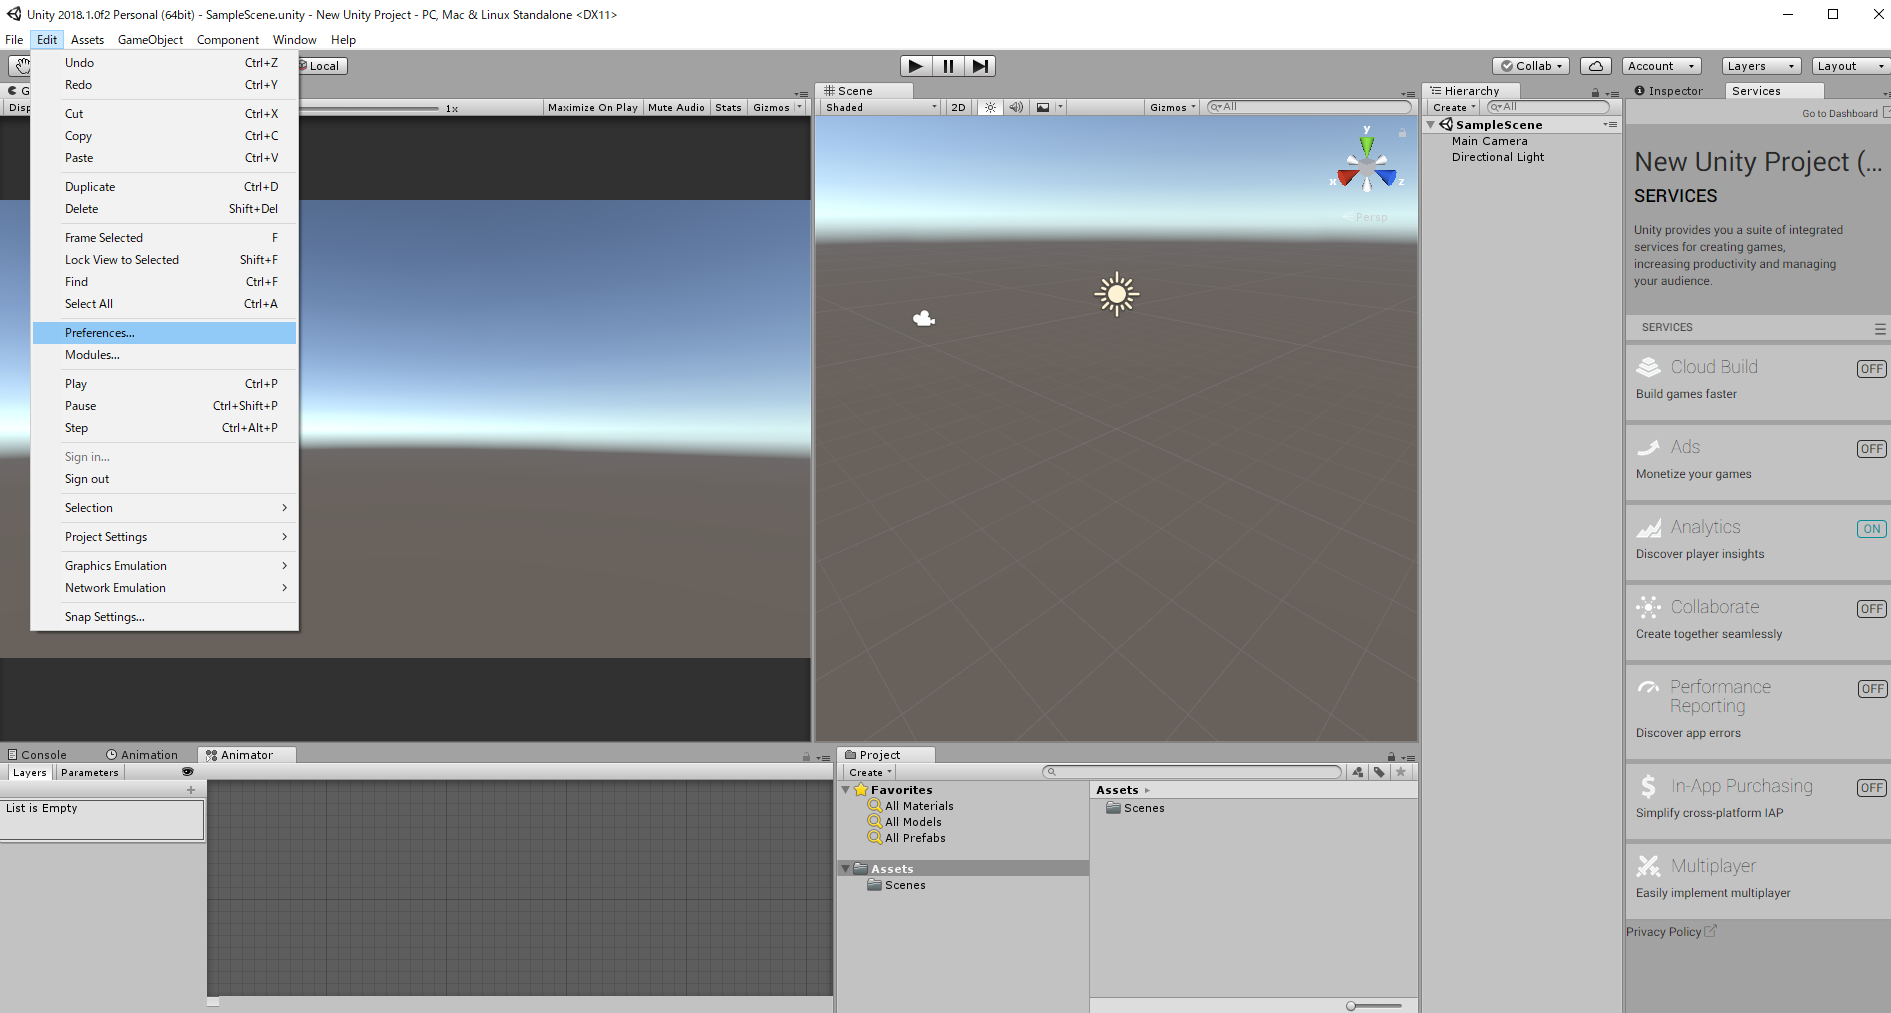
Task: Toggle Animator layer visibility eye icon
Action: [x=187, y=772]
